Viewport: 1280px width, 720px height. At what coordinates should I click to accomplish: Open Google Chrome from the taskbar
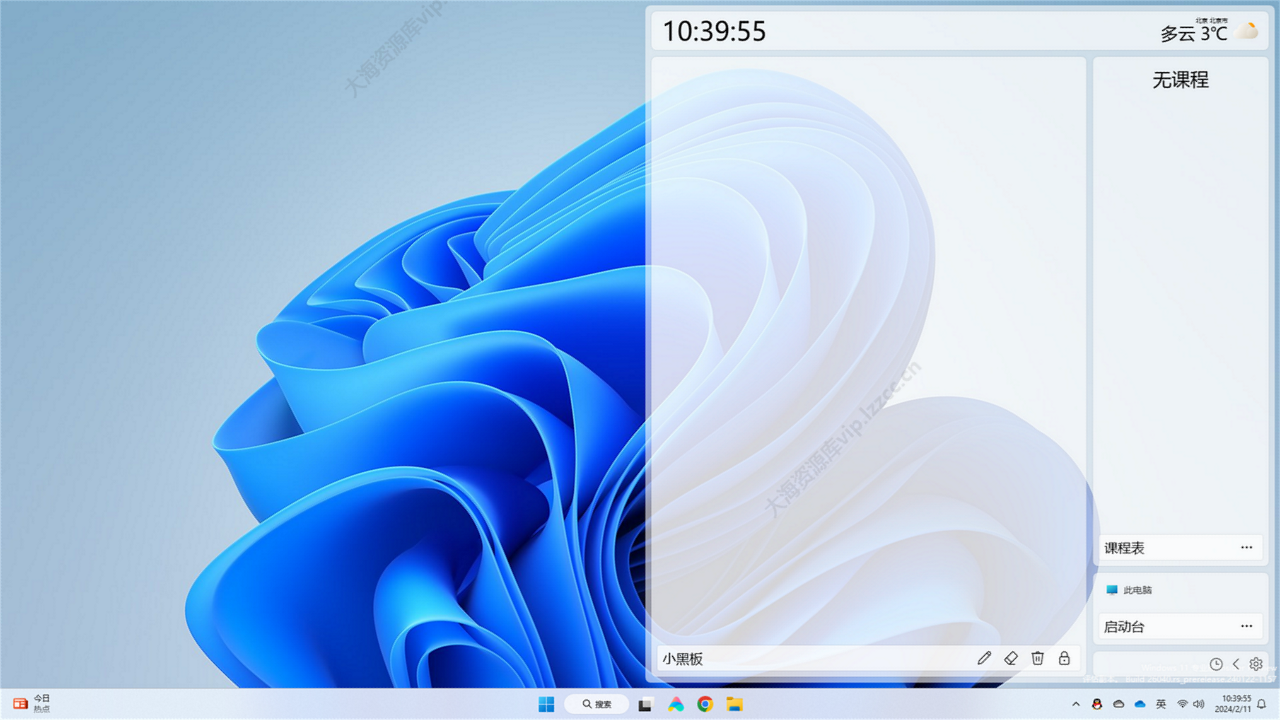[x=705, y=704]
